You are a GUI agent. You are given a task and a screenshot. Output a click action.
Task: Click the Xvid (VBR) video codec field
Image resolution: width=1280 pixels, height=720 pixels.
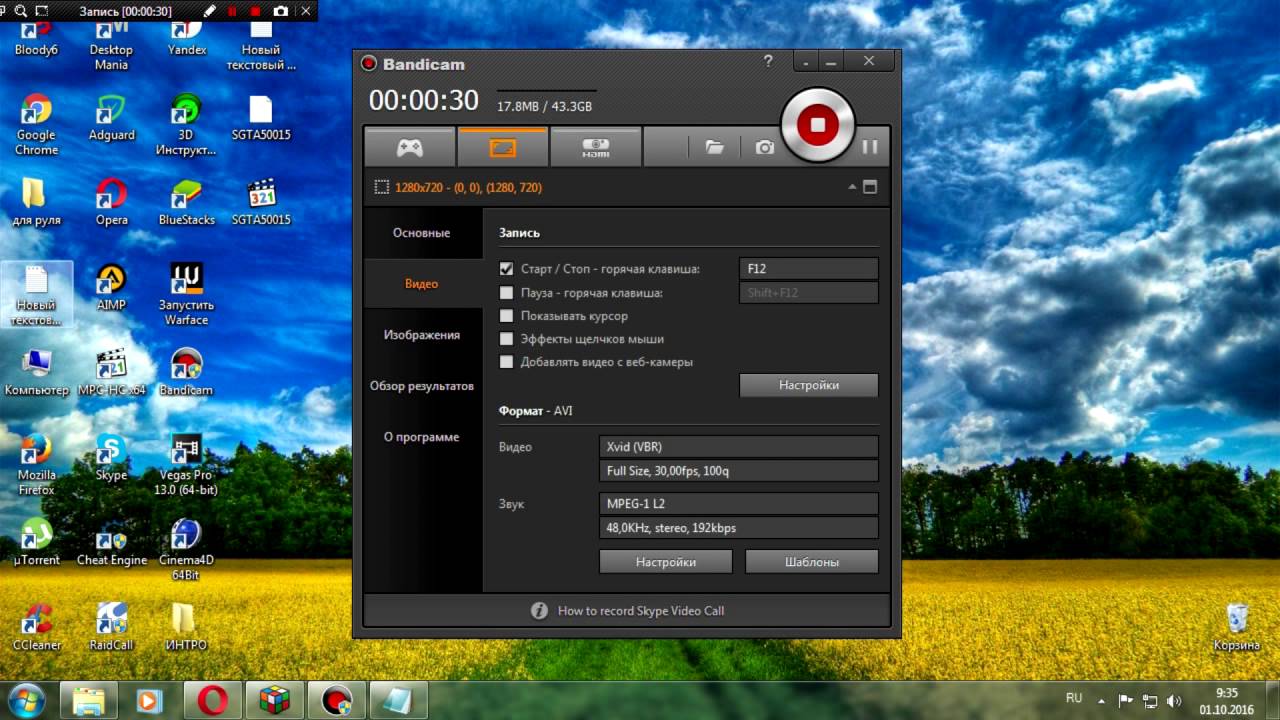pos(738,447)
